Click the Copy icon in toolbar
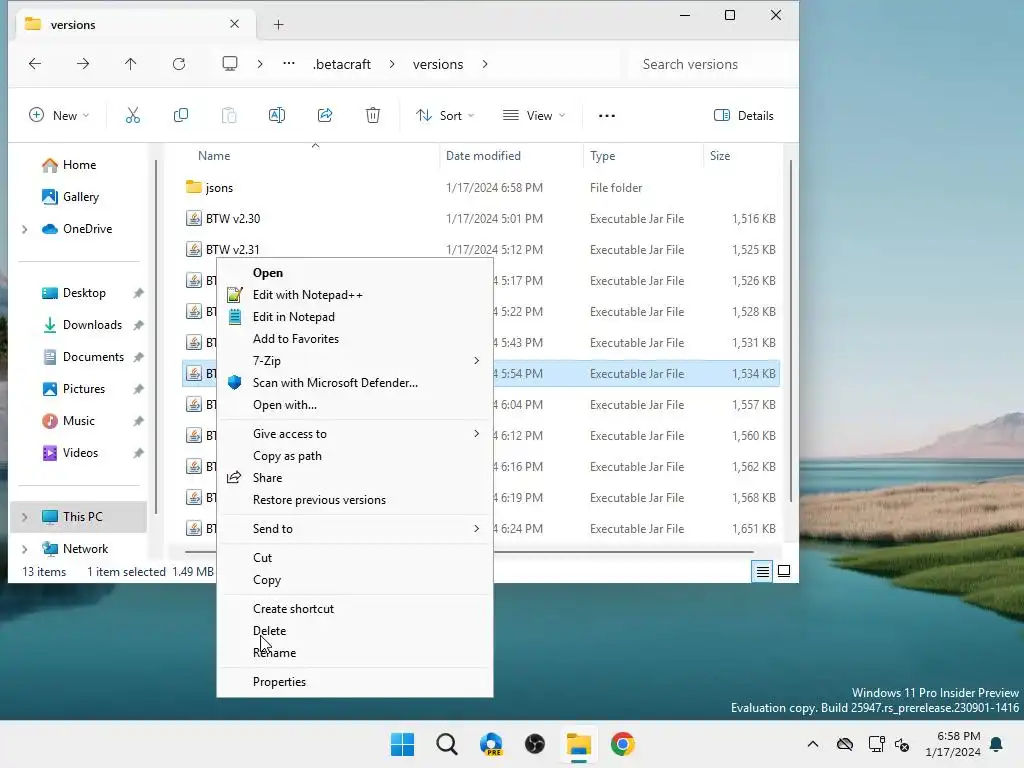Viewport: 1024px width, 768px height. coord(181,116)
